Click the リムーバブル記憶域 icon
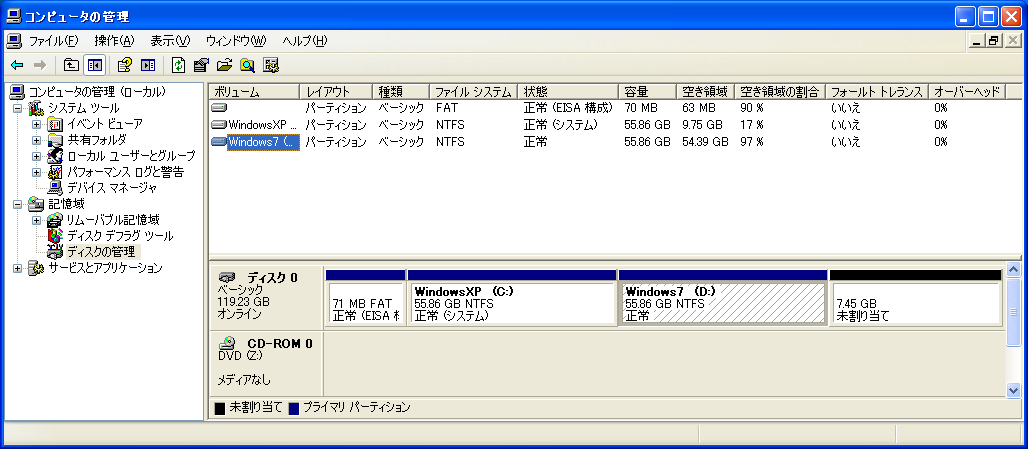 (x=56, y=220)
